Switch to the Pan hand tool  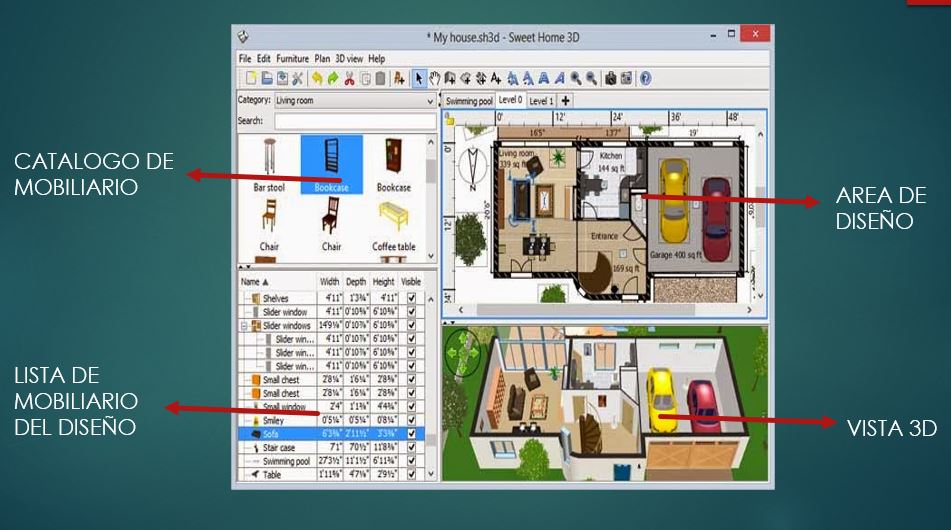(x=434, y=78)
